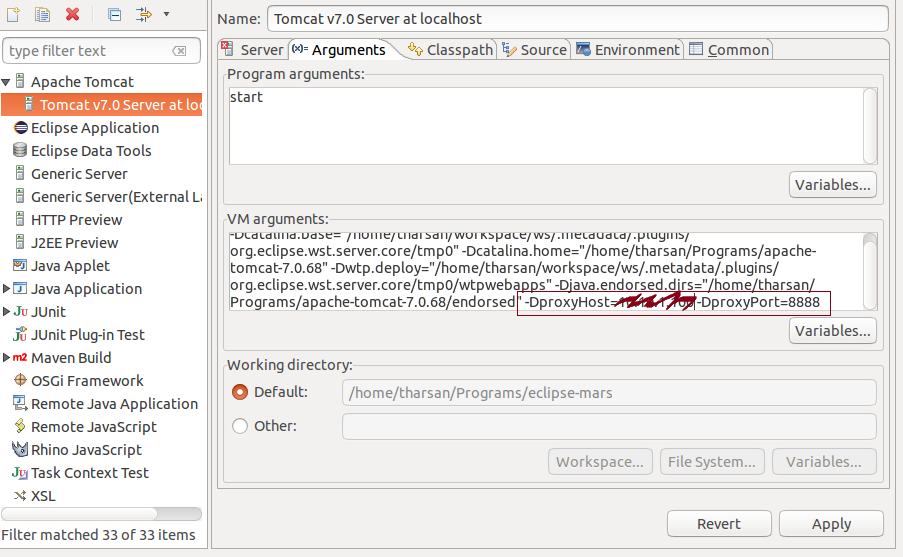Image resolution: width=903 pixels, height=557 pixels.
Task: Select Eclipse Data Tools entry
Action: tap(91, 151)
